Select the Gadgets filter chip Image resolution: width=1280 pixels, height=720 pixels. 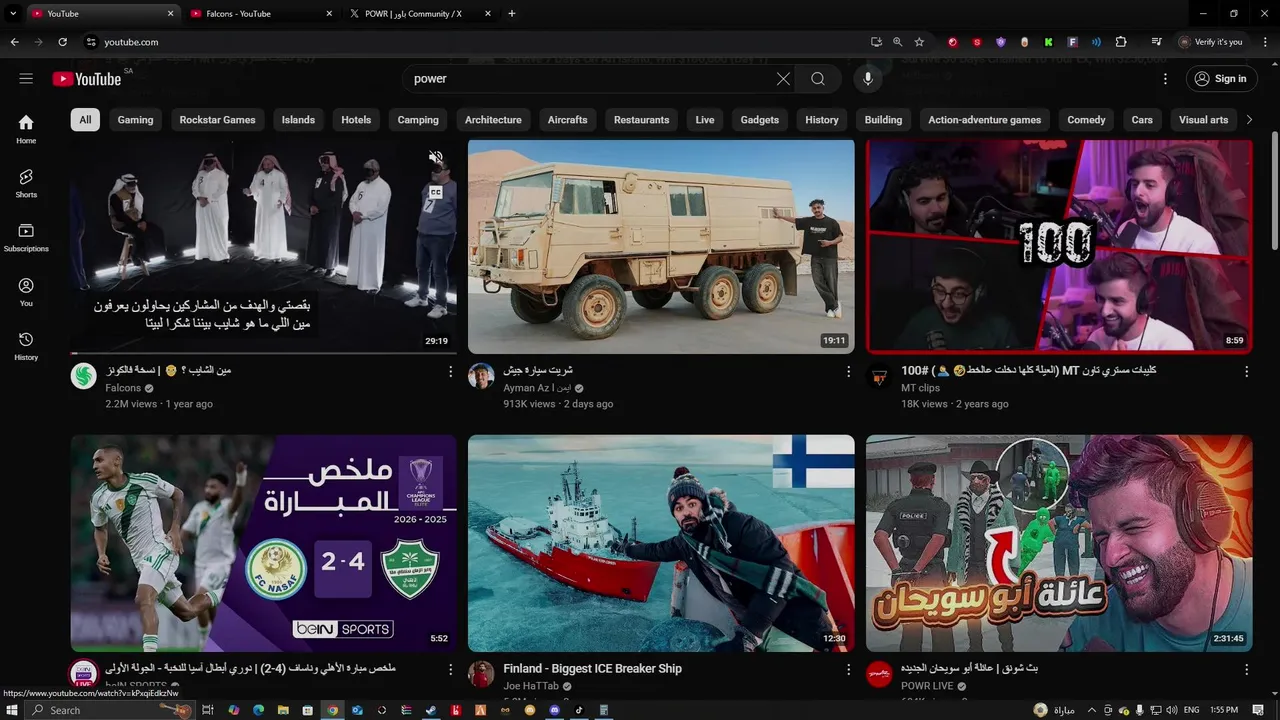pos(759,120)
